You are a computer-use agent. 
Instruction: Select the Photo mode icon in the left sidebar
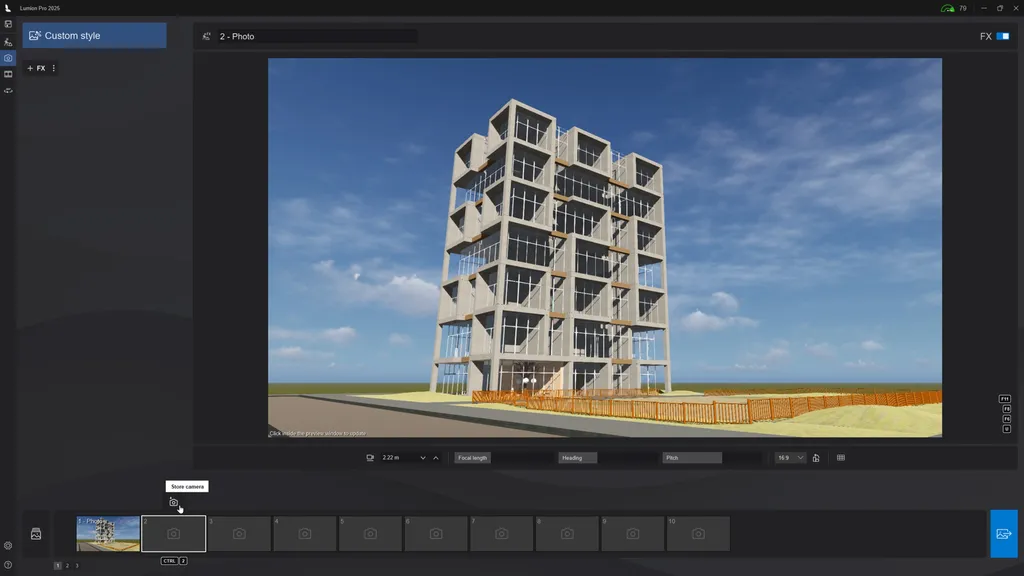click(x=8, y=58)
